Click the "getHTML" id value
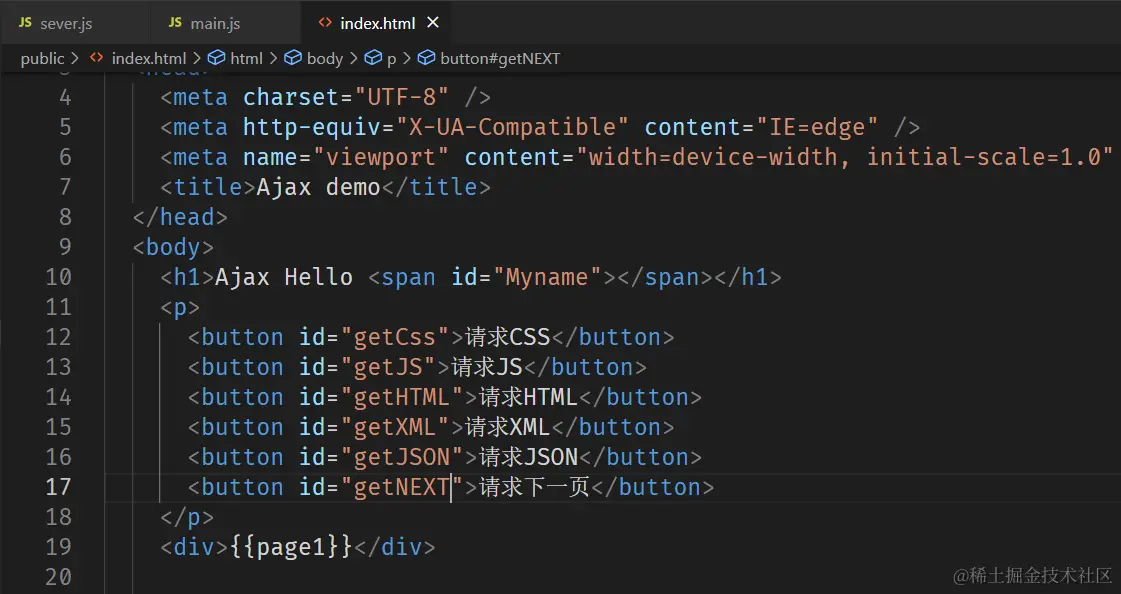The height and width of the screenshot is (594, 1121). point(402,397)
